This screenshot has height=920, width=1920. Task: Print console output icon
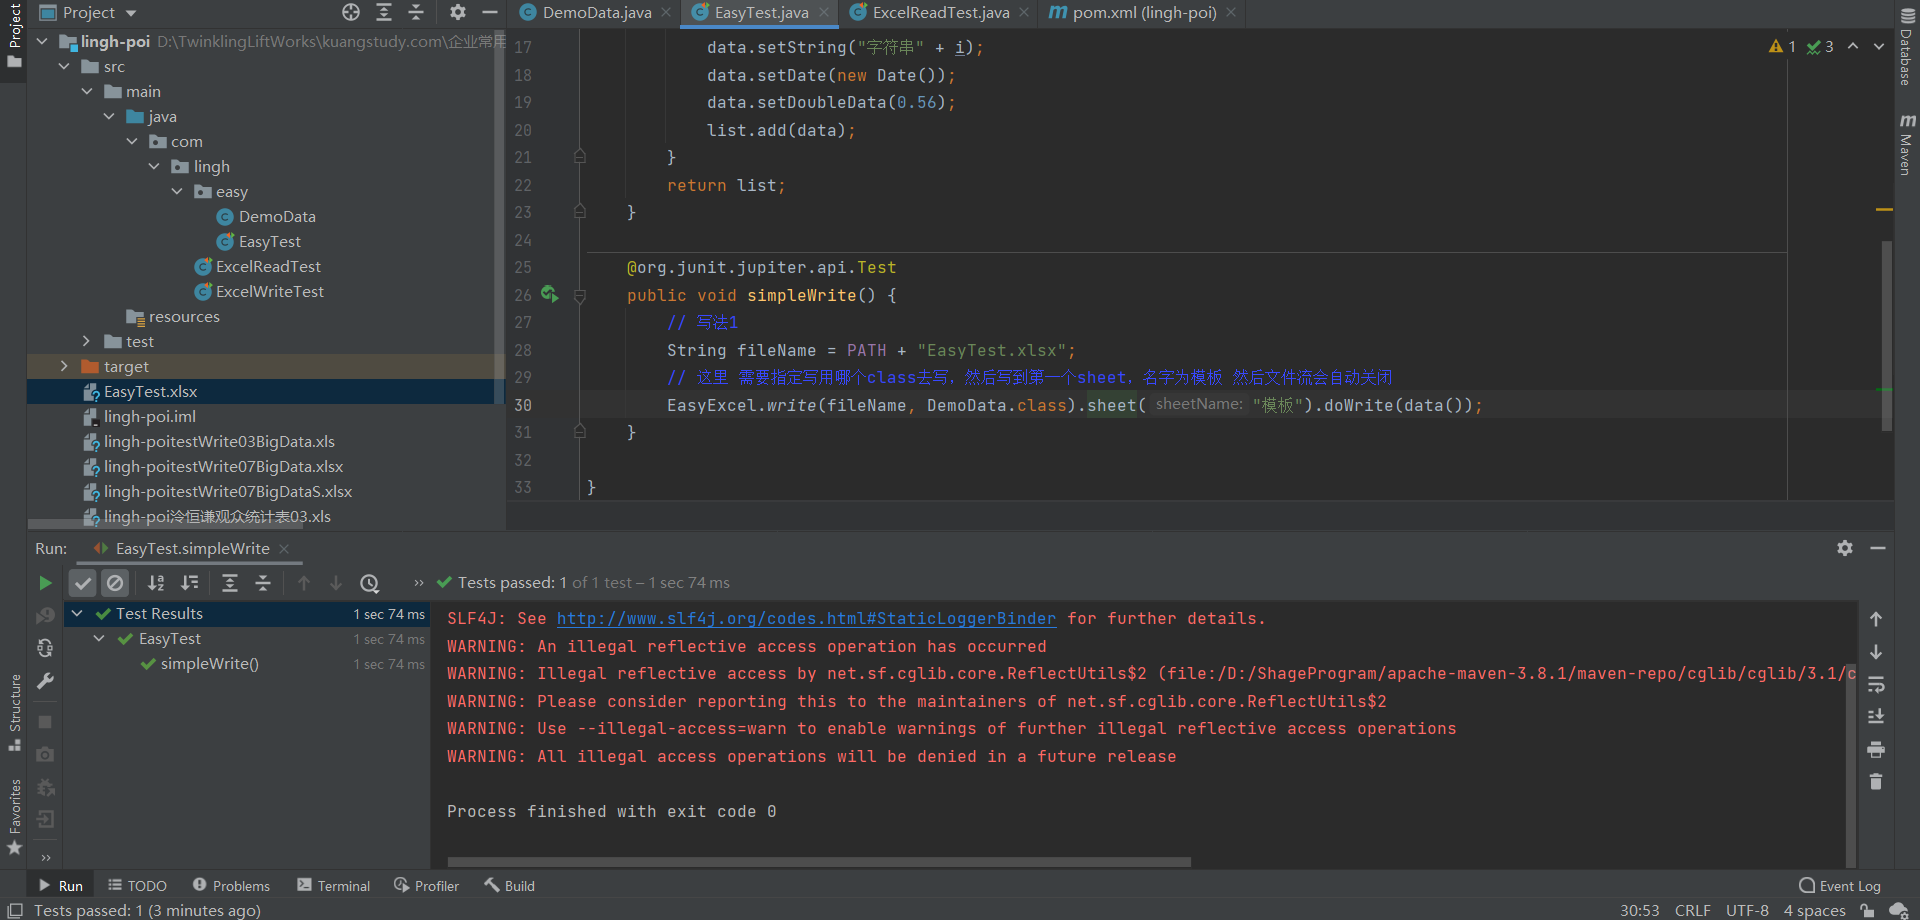pyautogui.click(x=1876, y=749)
